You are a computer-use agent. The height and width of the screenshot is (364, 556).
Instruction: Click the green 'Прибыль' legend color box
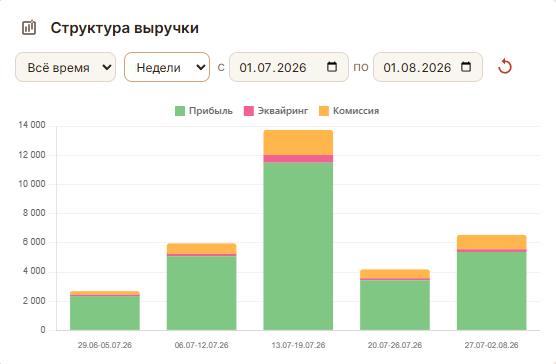pos(180,111)
